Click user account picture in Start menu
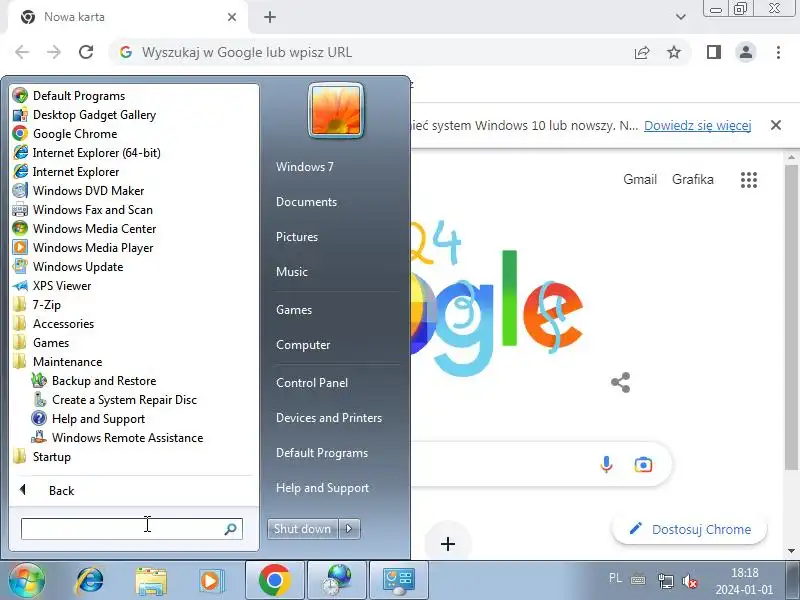The height and width of the screenshot is (600, 800). pos(336,110)
